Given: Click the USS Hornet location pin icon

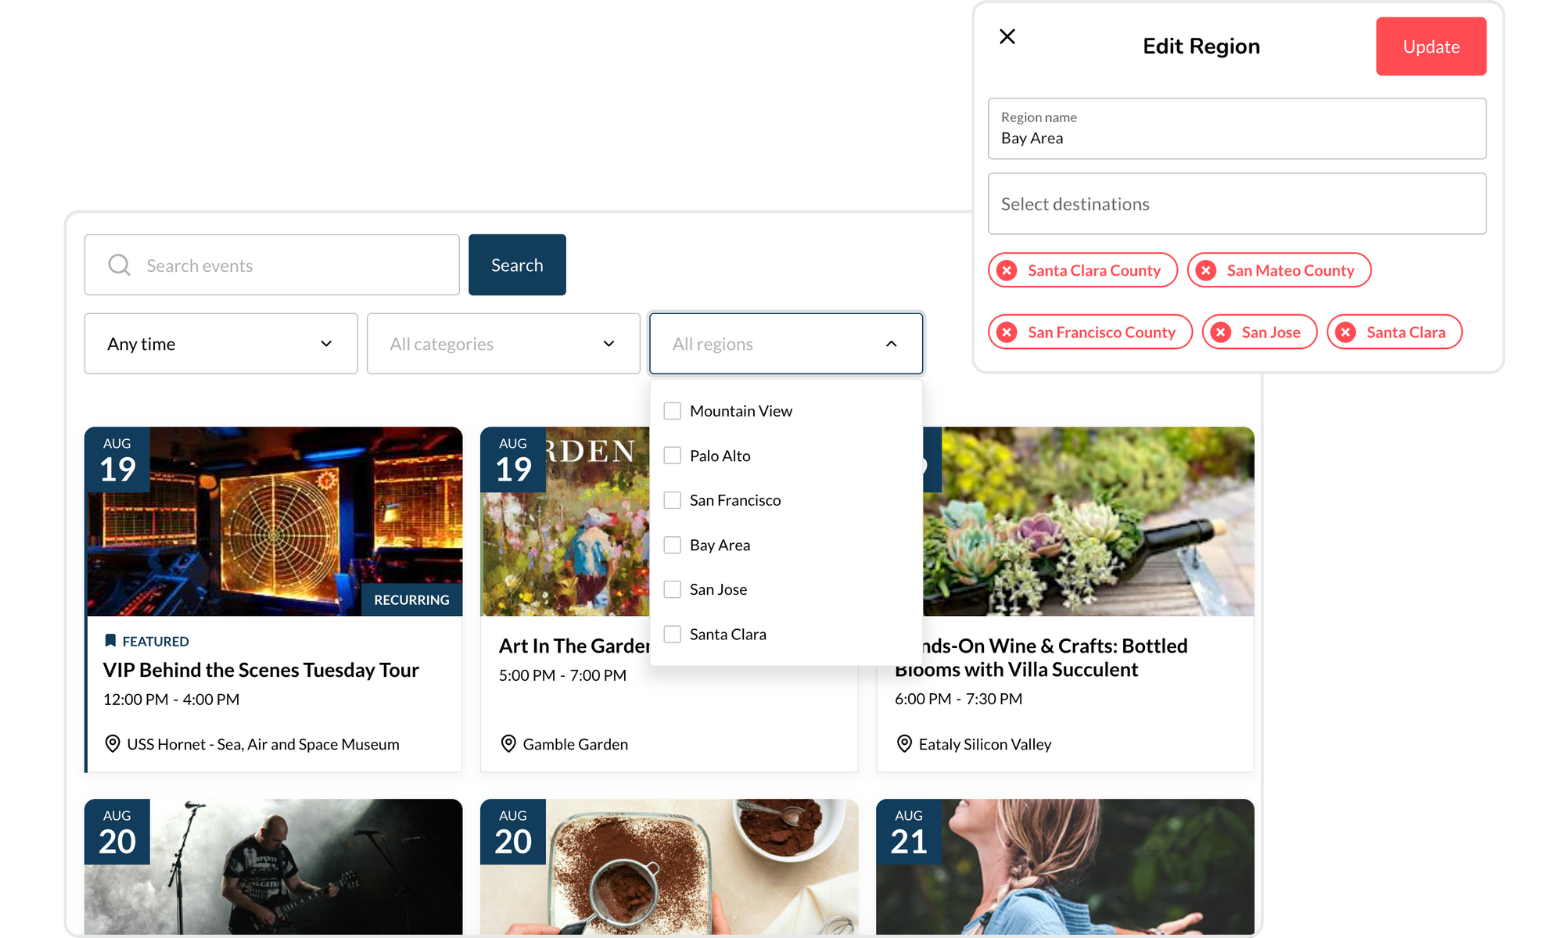Looking at the screenshot, I should [113, 744].
